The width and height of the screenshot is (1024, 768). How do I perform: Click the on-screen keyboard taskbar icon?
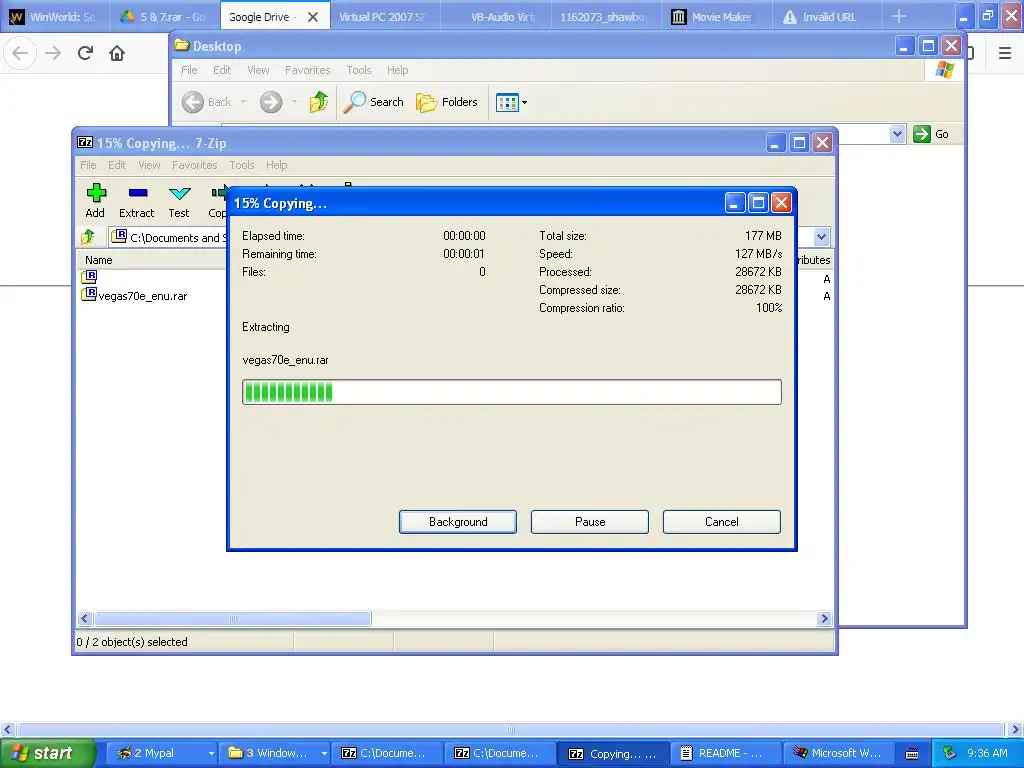(x=912, y=753)
